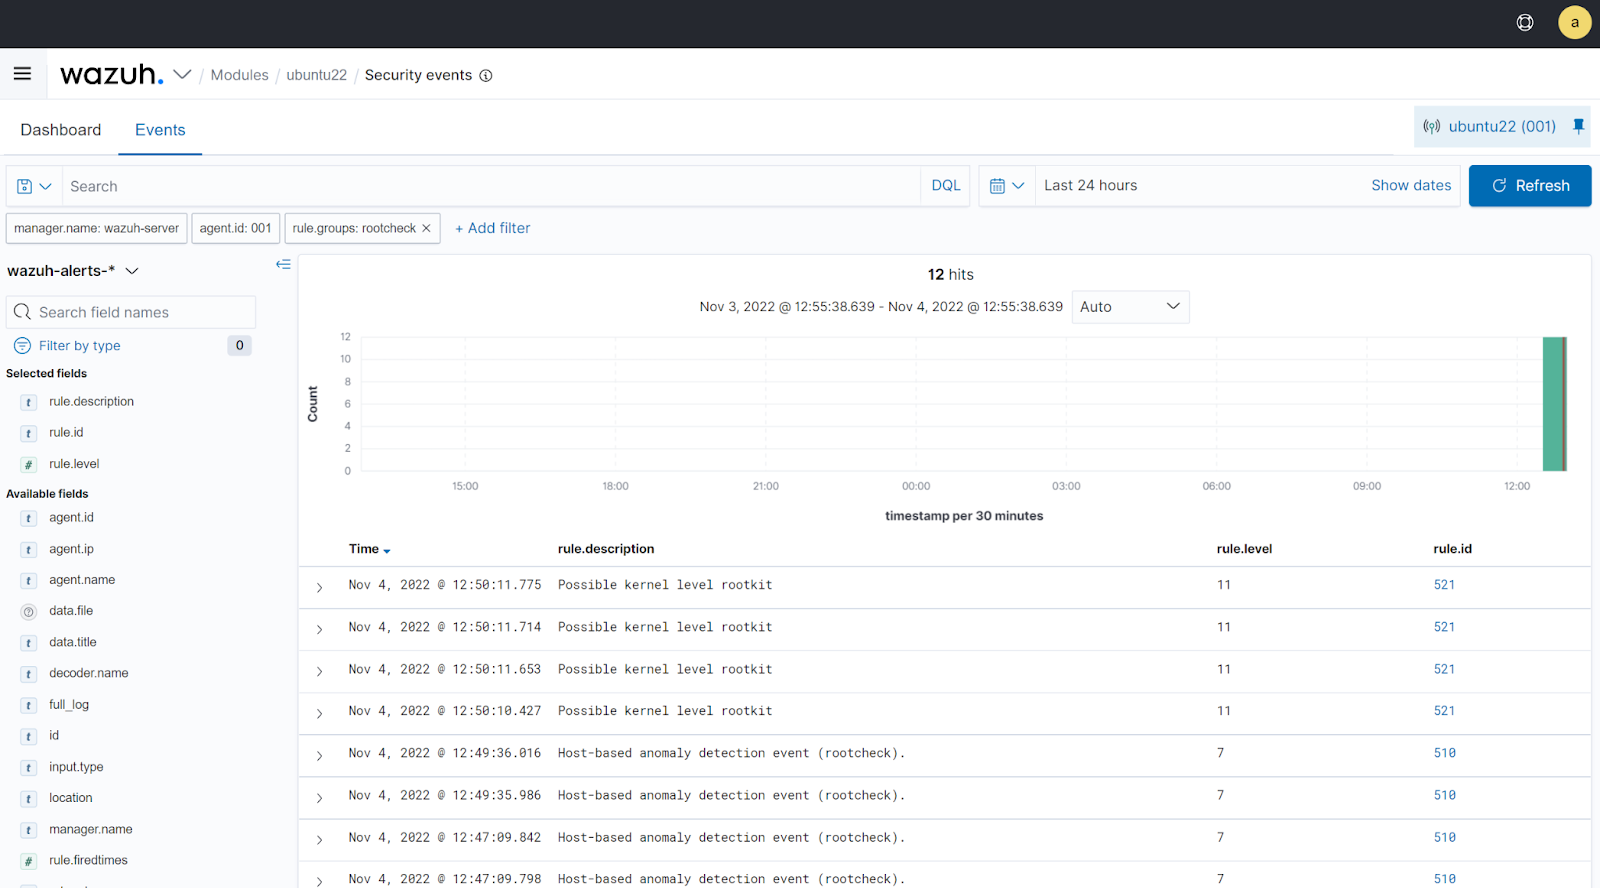Expand the 12:50:10.427 event row
The width and height of the screenshot is (1600, 888).
tap(319, 713)
